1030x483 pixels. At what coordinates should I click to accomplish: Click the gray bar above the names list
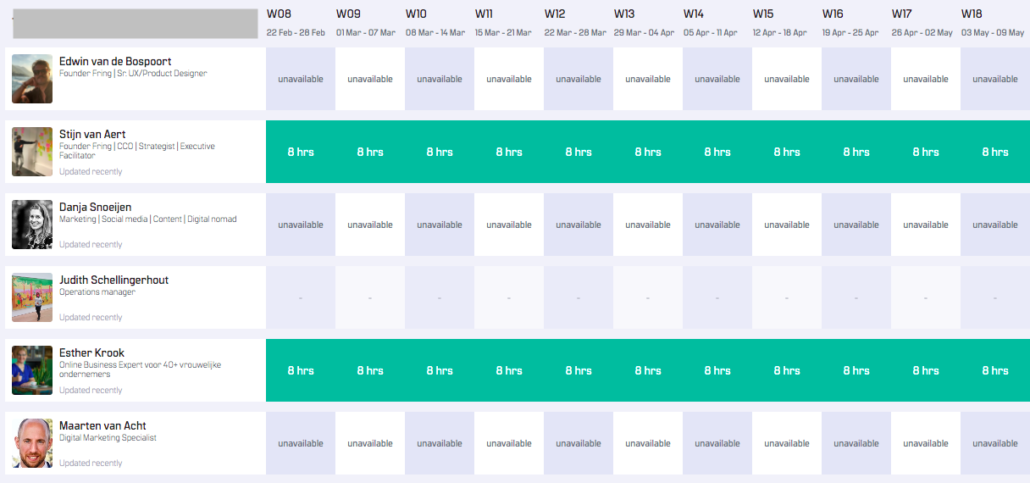[134, 23]
